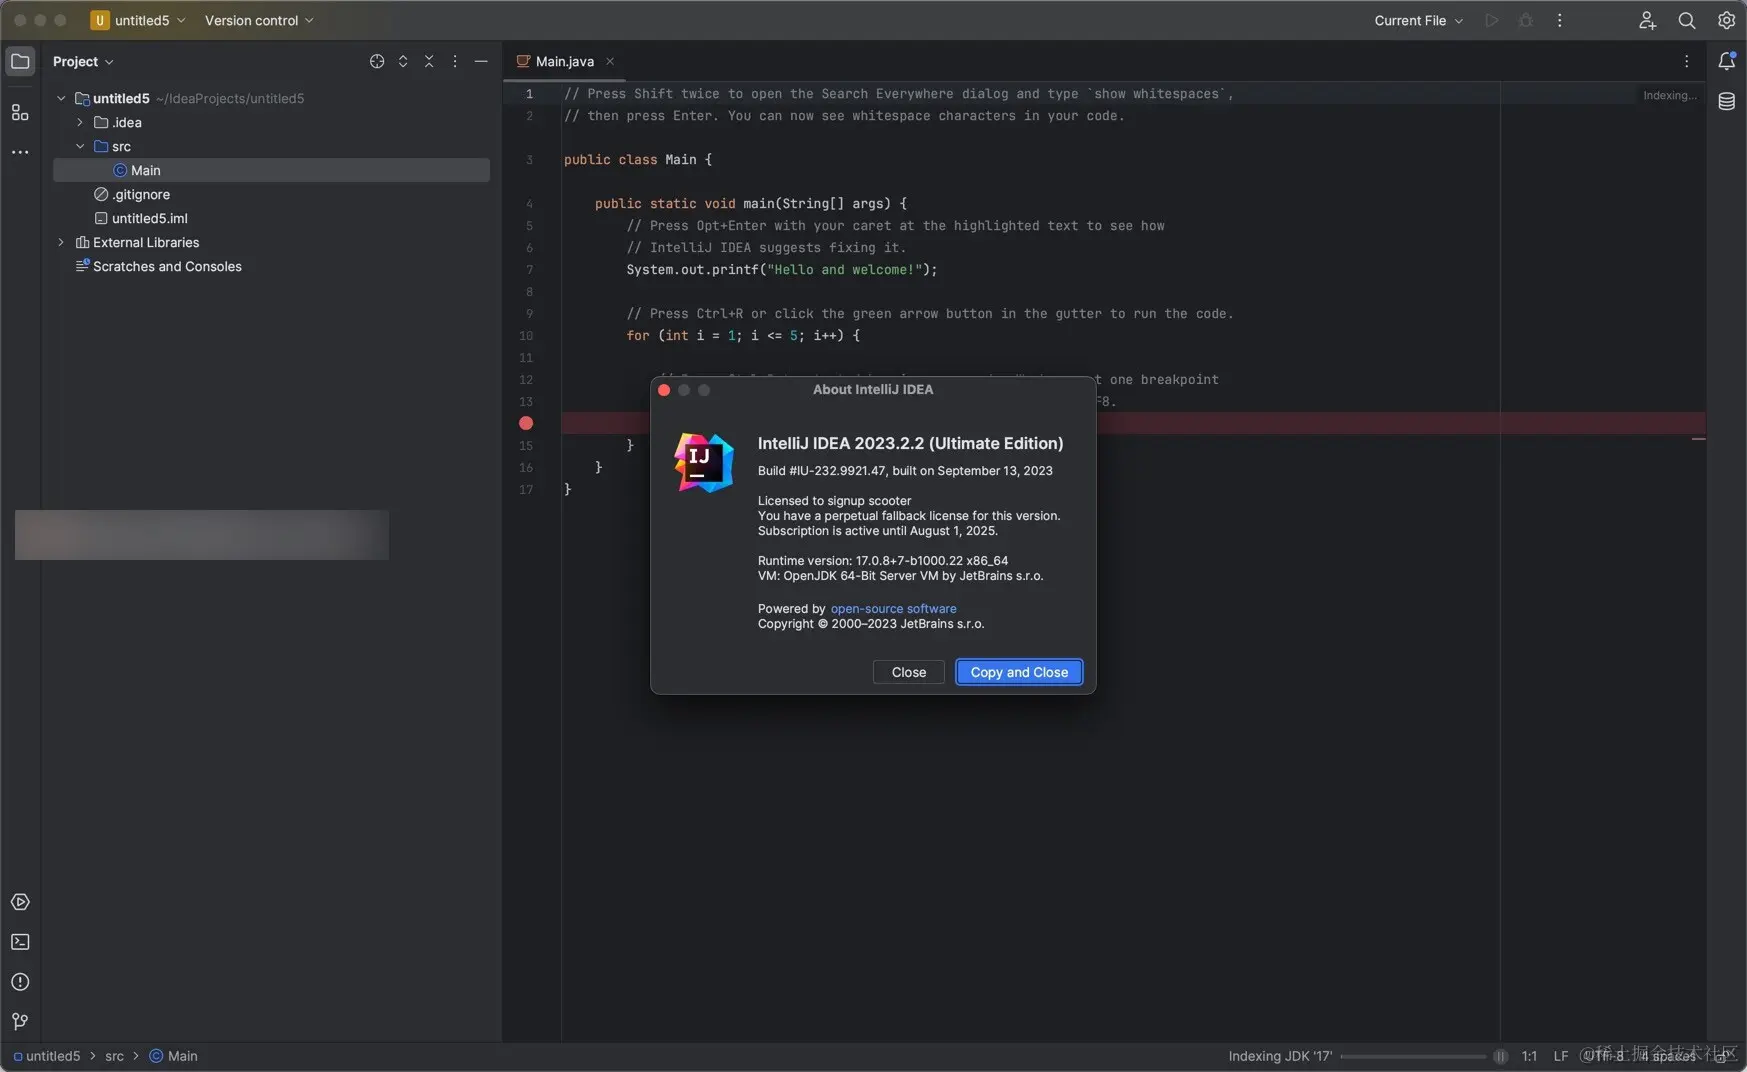
Task: Open the Problems tool window
Action: (x=20, y=982)
